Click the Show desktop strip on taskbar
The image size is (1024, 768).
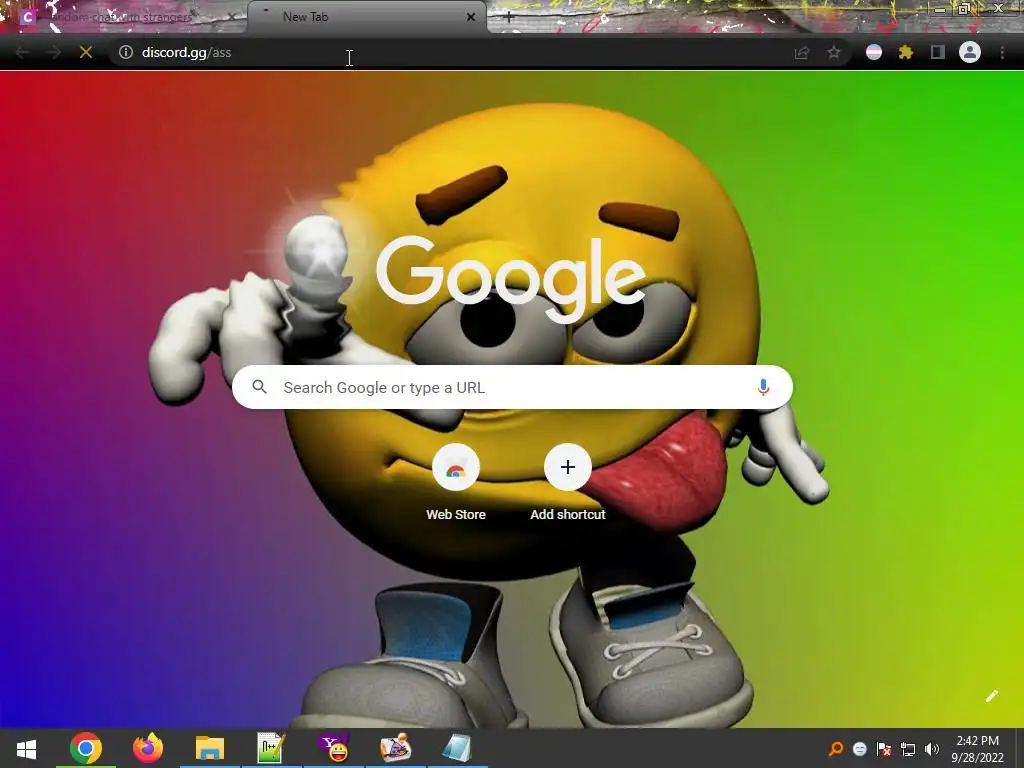click(x=1020, y=748)
